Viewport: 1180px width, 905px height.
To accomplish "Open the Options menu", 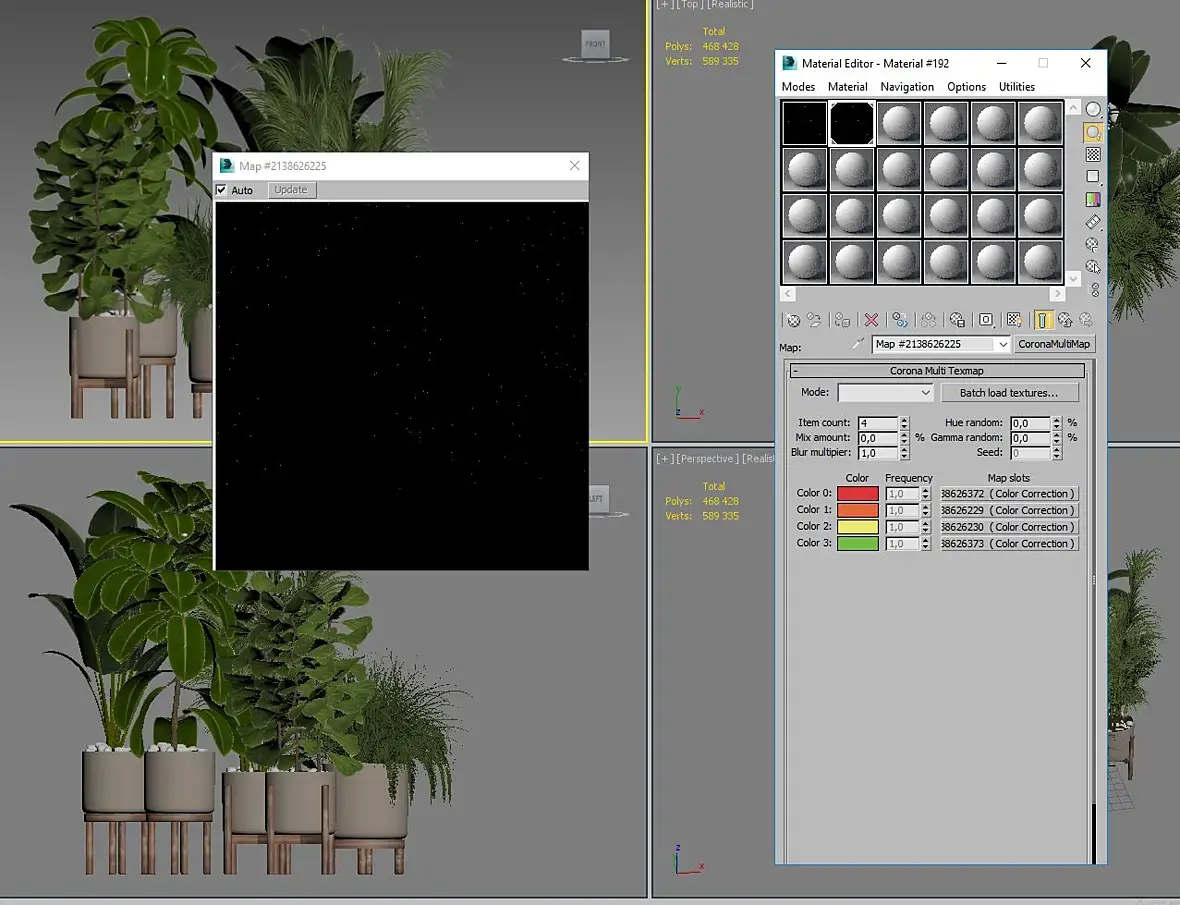I will coord(966,87).
